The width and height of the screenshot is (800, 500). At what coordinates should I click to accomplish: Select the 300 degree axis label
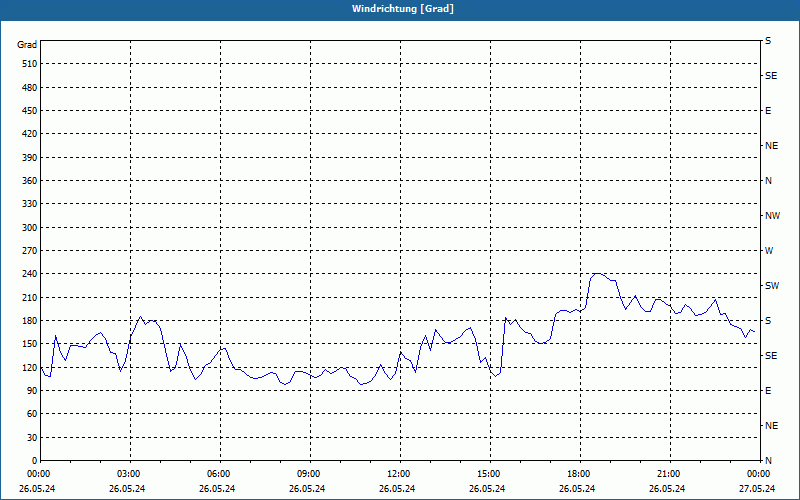click(30, 228)
